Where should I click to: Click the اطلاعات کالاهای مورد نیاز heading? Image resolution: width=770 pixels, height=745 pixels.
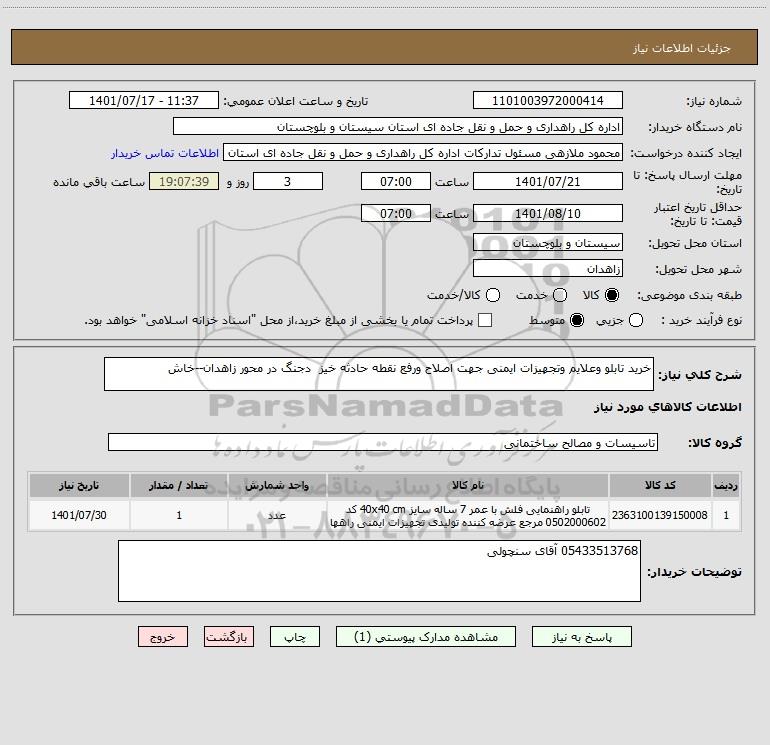(x=667, y=407)
